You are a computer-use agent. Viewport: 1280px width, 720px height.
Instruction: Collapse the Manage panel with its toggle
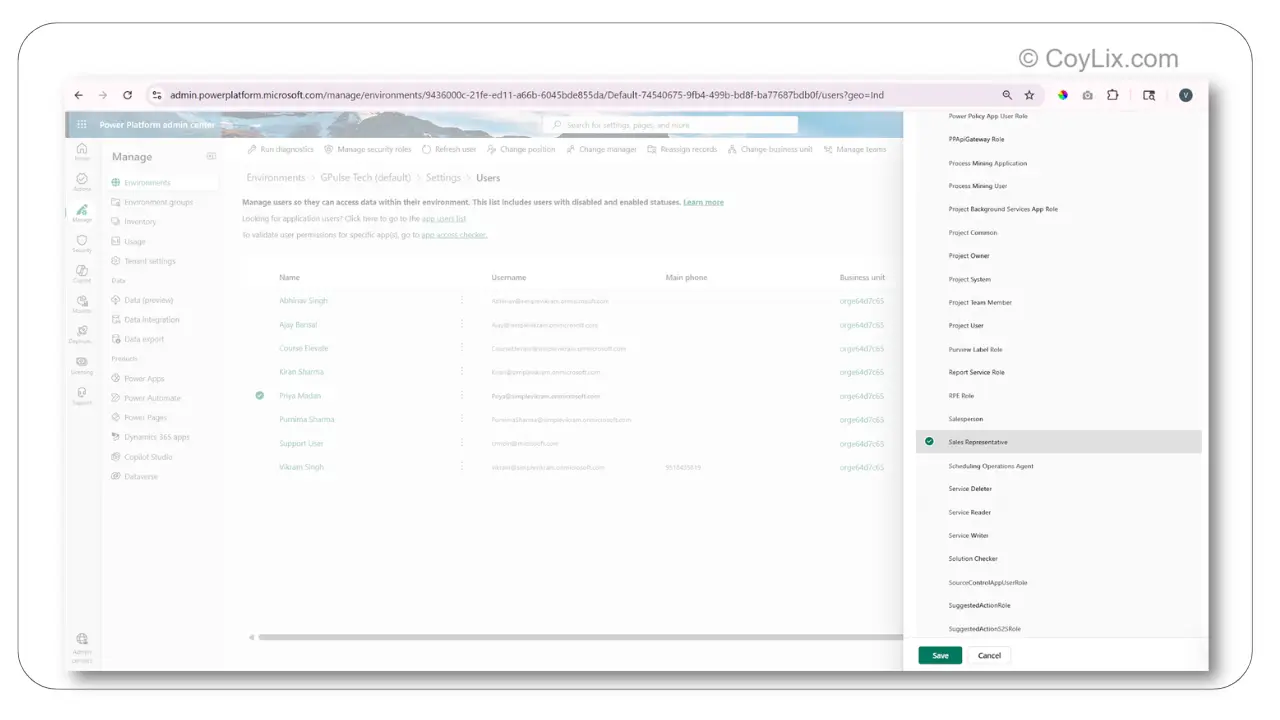point(211,157)
